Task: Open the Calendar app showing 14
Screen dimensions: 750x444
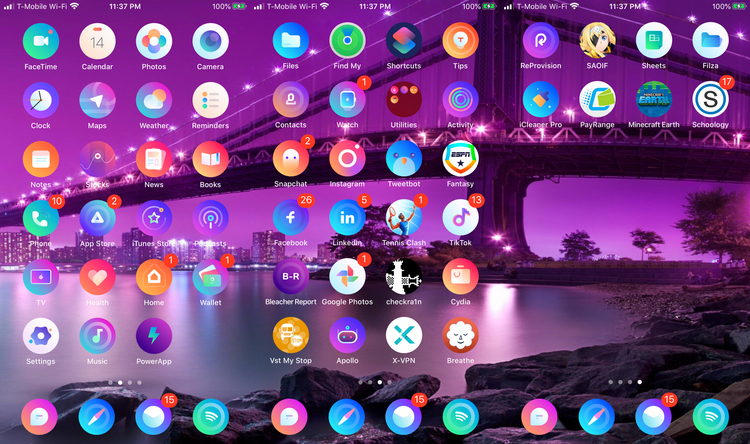Action: 97,42
